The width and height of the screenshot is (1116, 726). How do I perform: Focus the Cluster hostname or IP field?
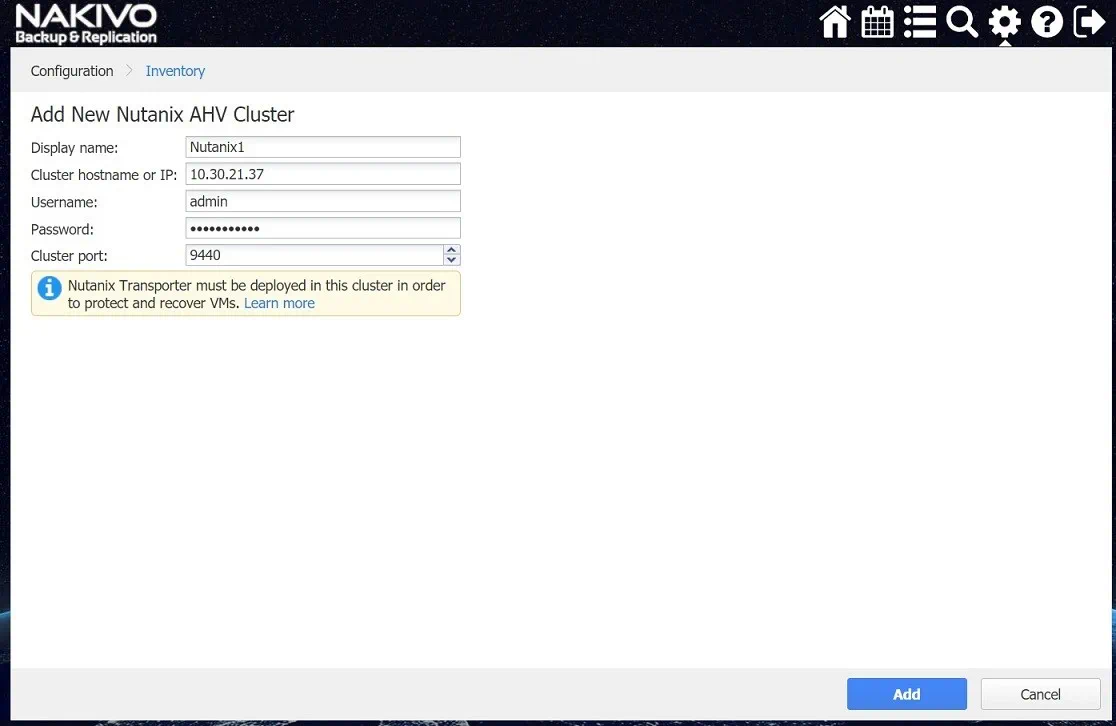pyautogui.click(x=323, y=174)
